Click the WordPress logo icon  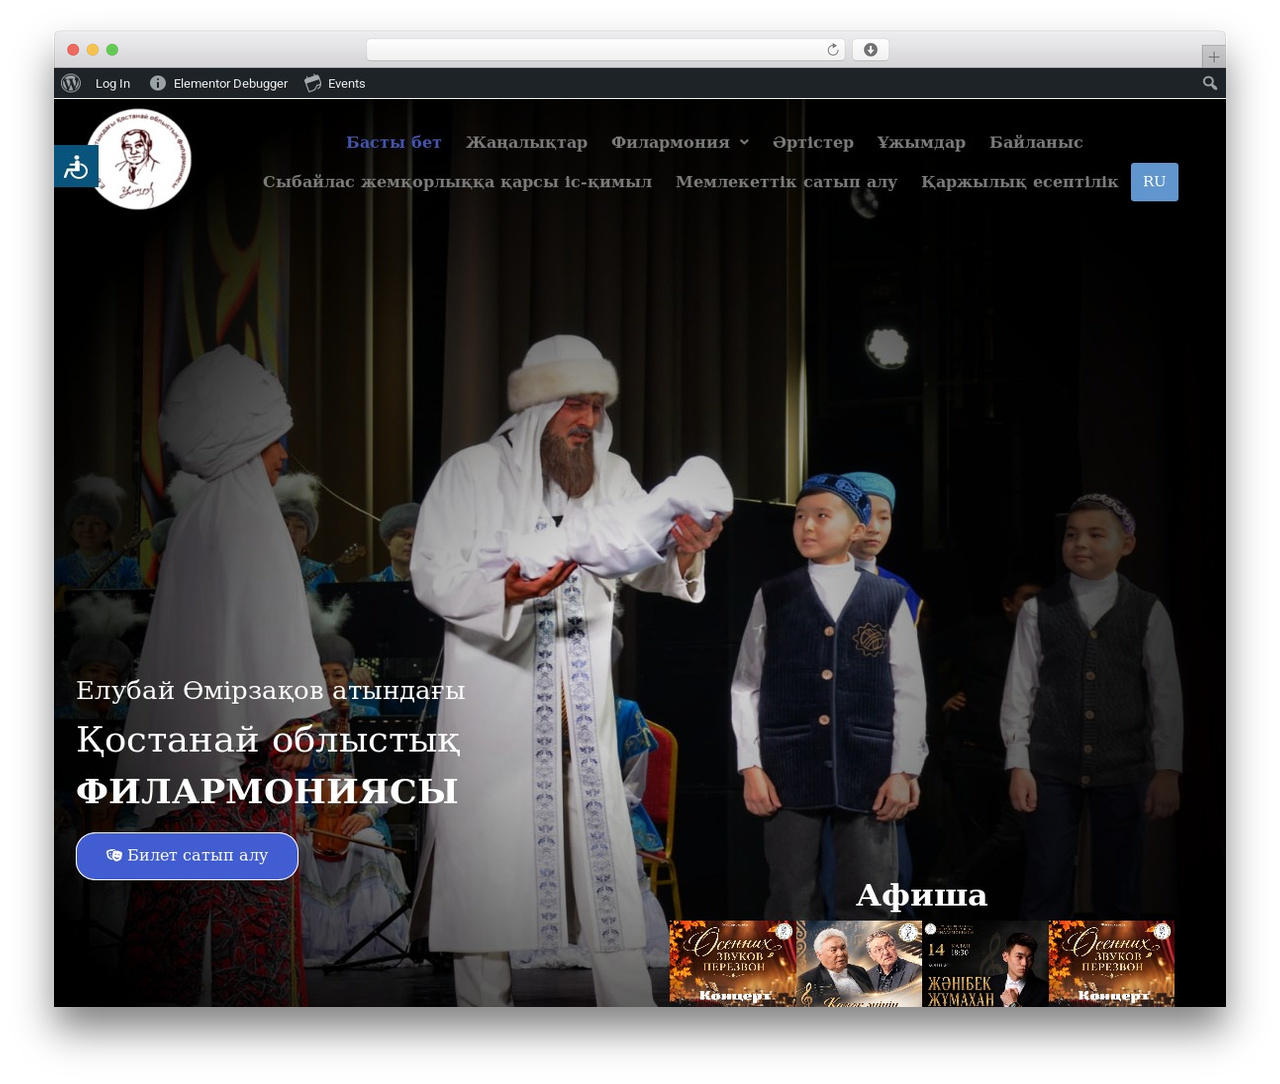[71, 84]
